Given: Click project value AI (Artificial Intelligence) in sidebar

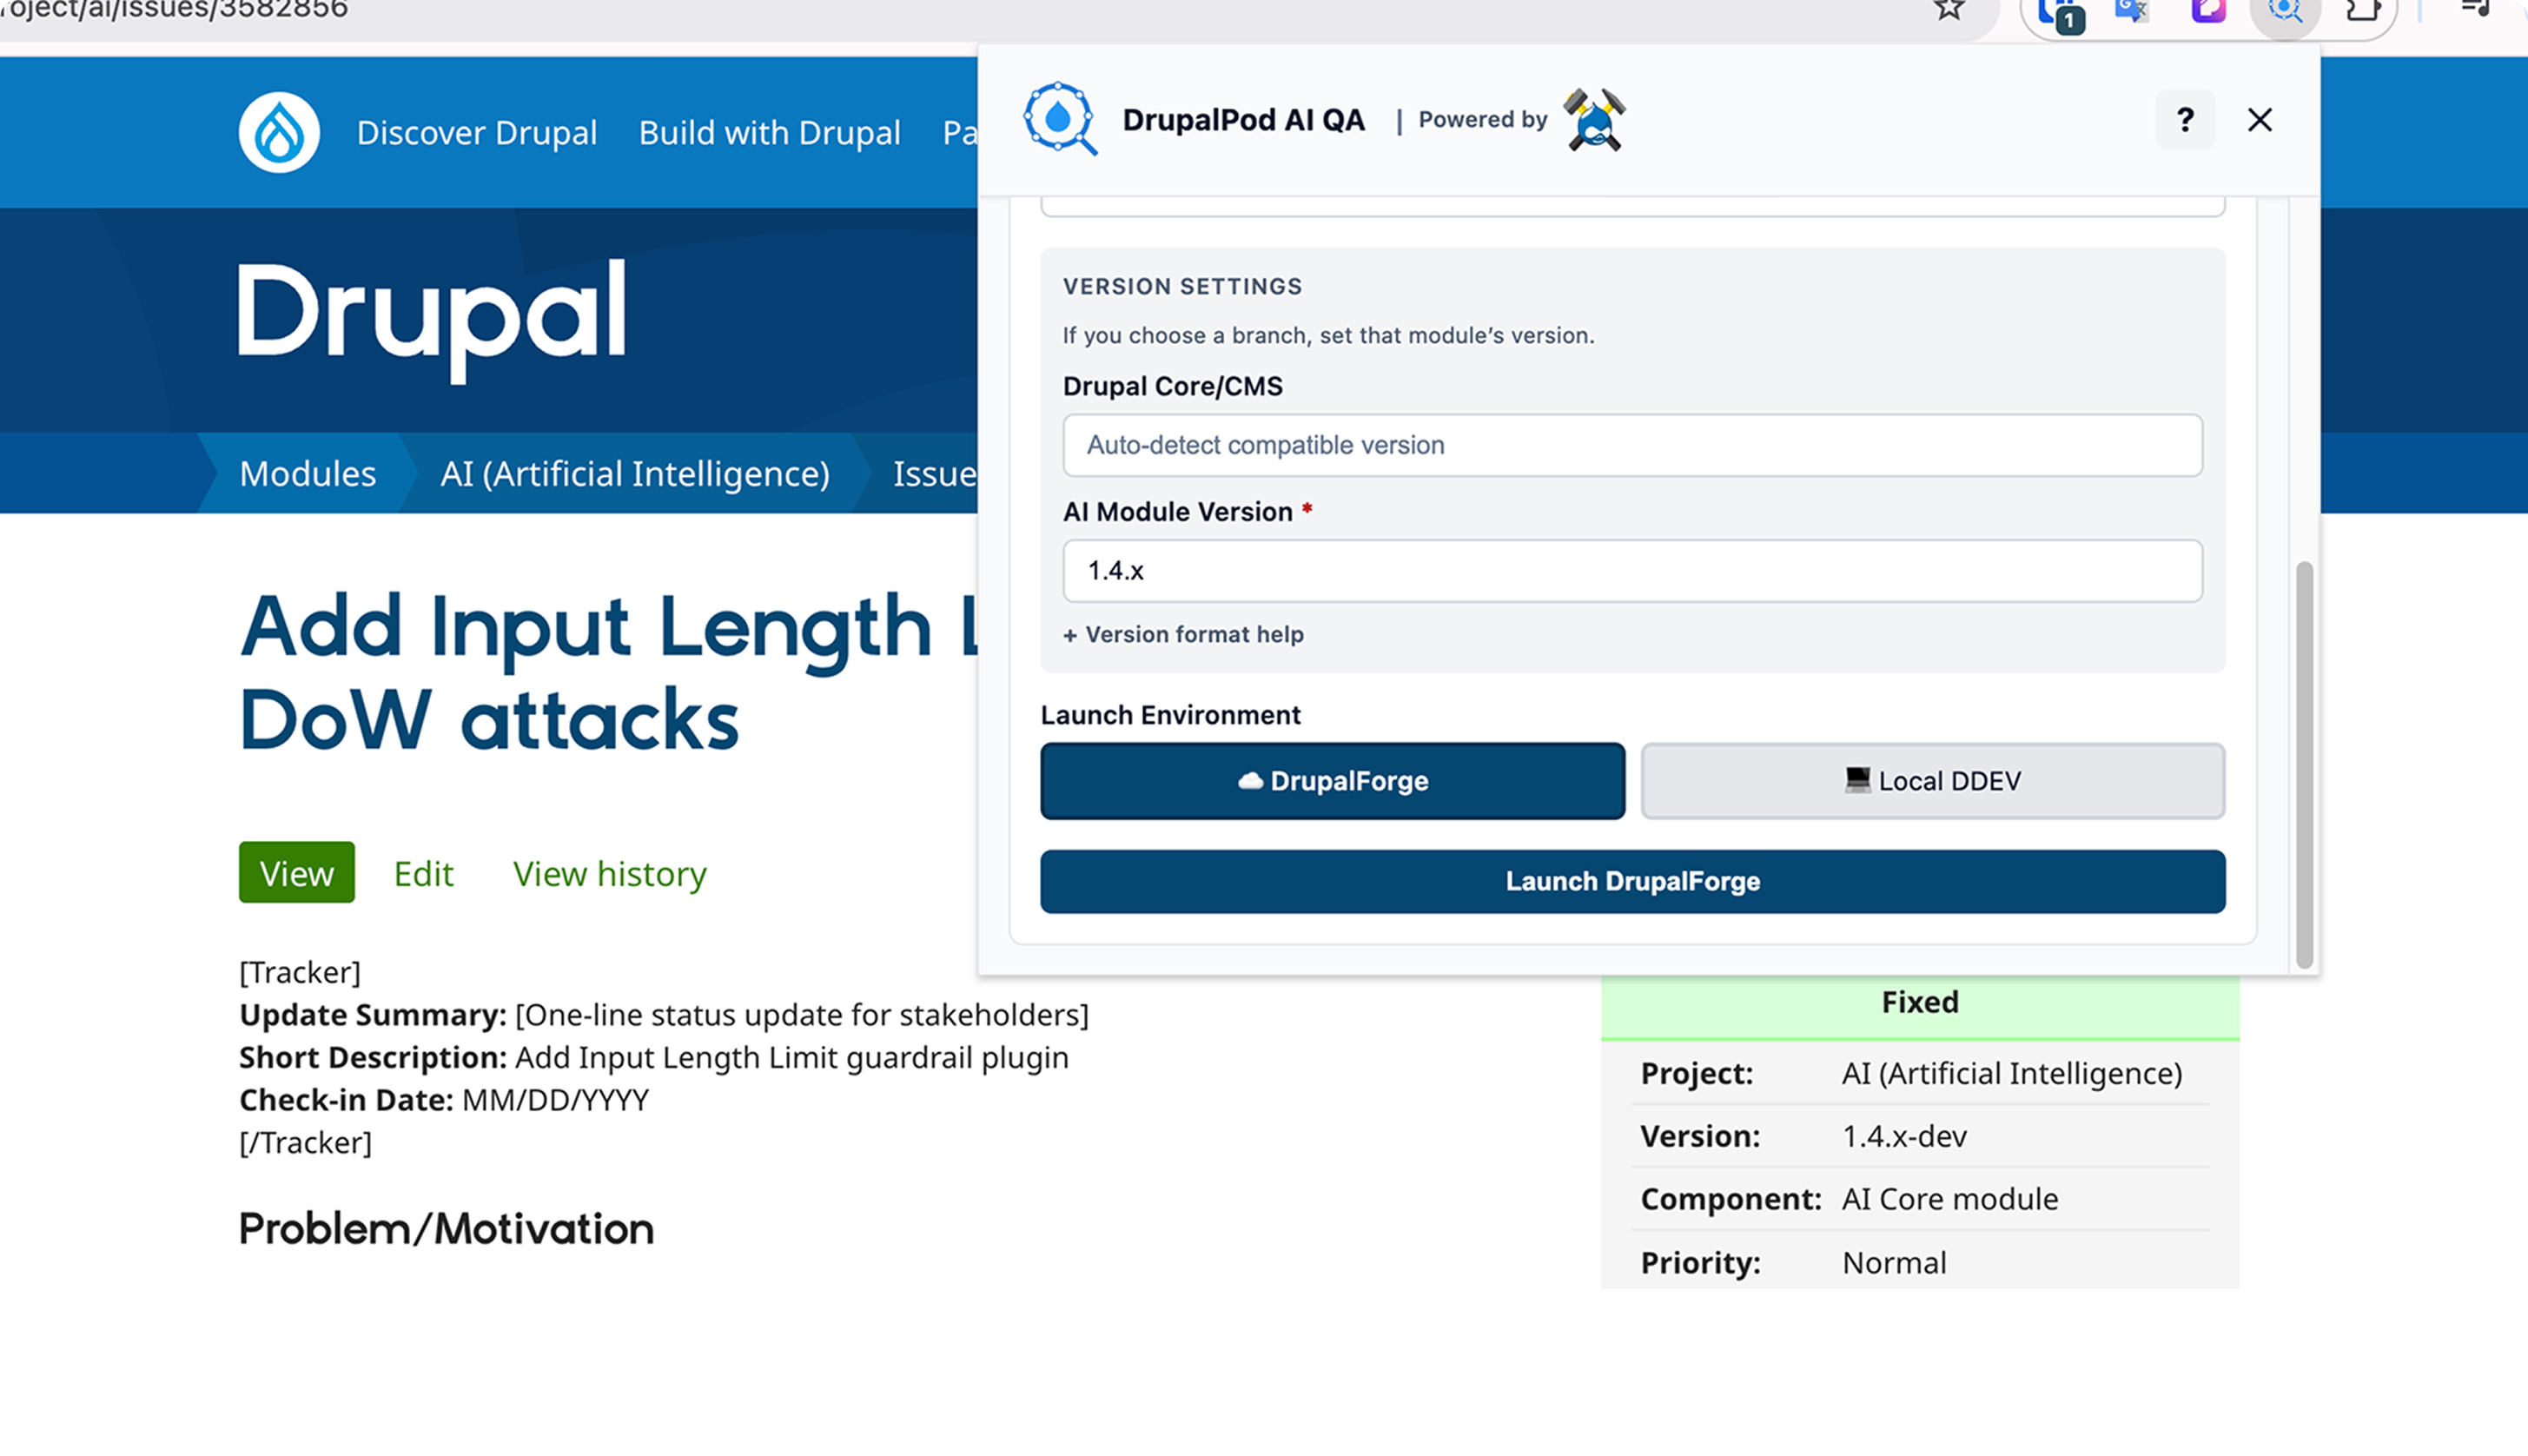Looking at the screenshot, I should click(2011, 1073).
